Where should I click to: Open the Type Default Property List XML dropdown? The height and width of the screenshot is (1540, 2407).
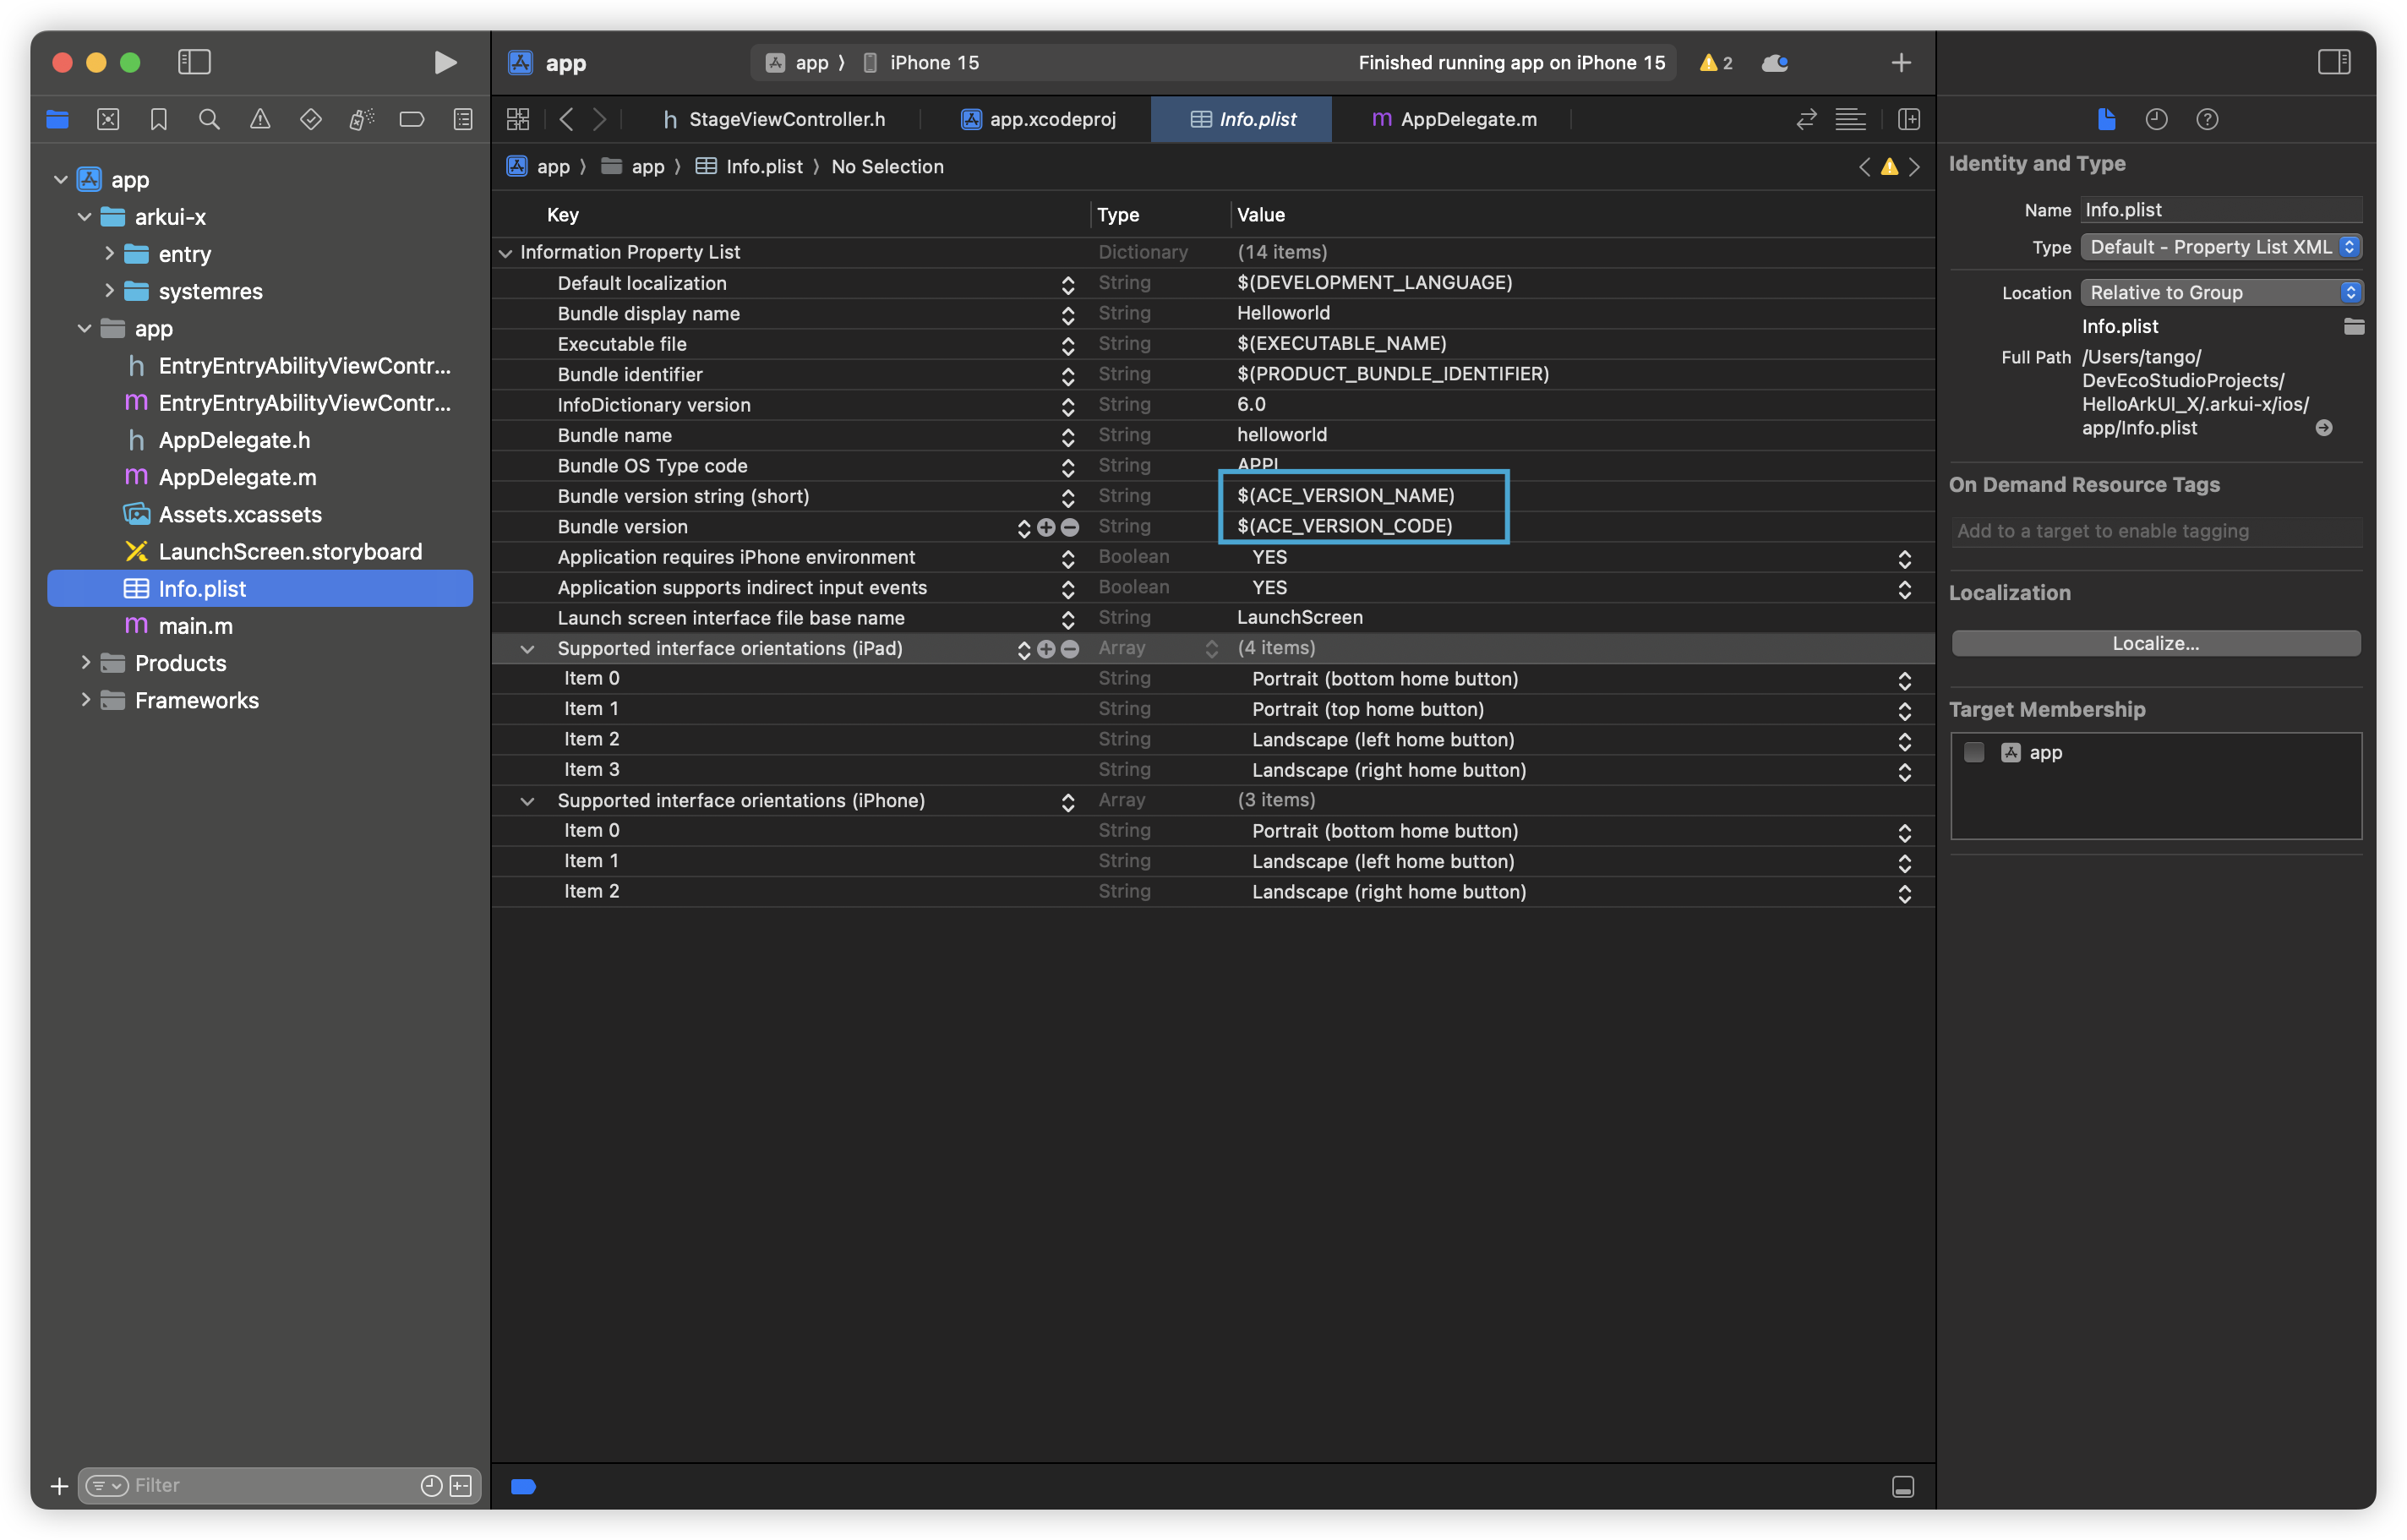pos(2221,247)
